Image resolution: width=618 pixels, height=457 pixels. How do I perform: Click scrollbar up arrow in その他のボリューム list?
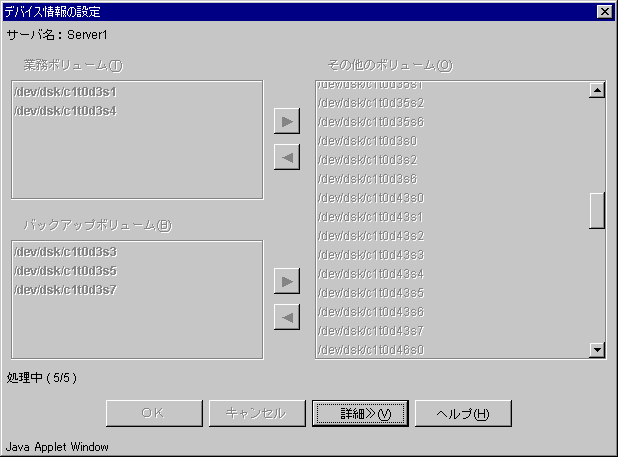(597, 91)
